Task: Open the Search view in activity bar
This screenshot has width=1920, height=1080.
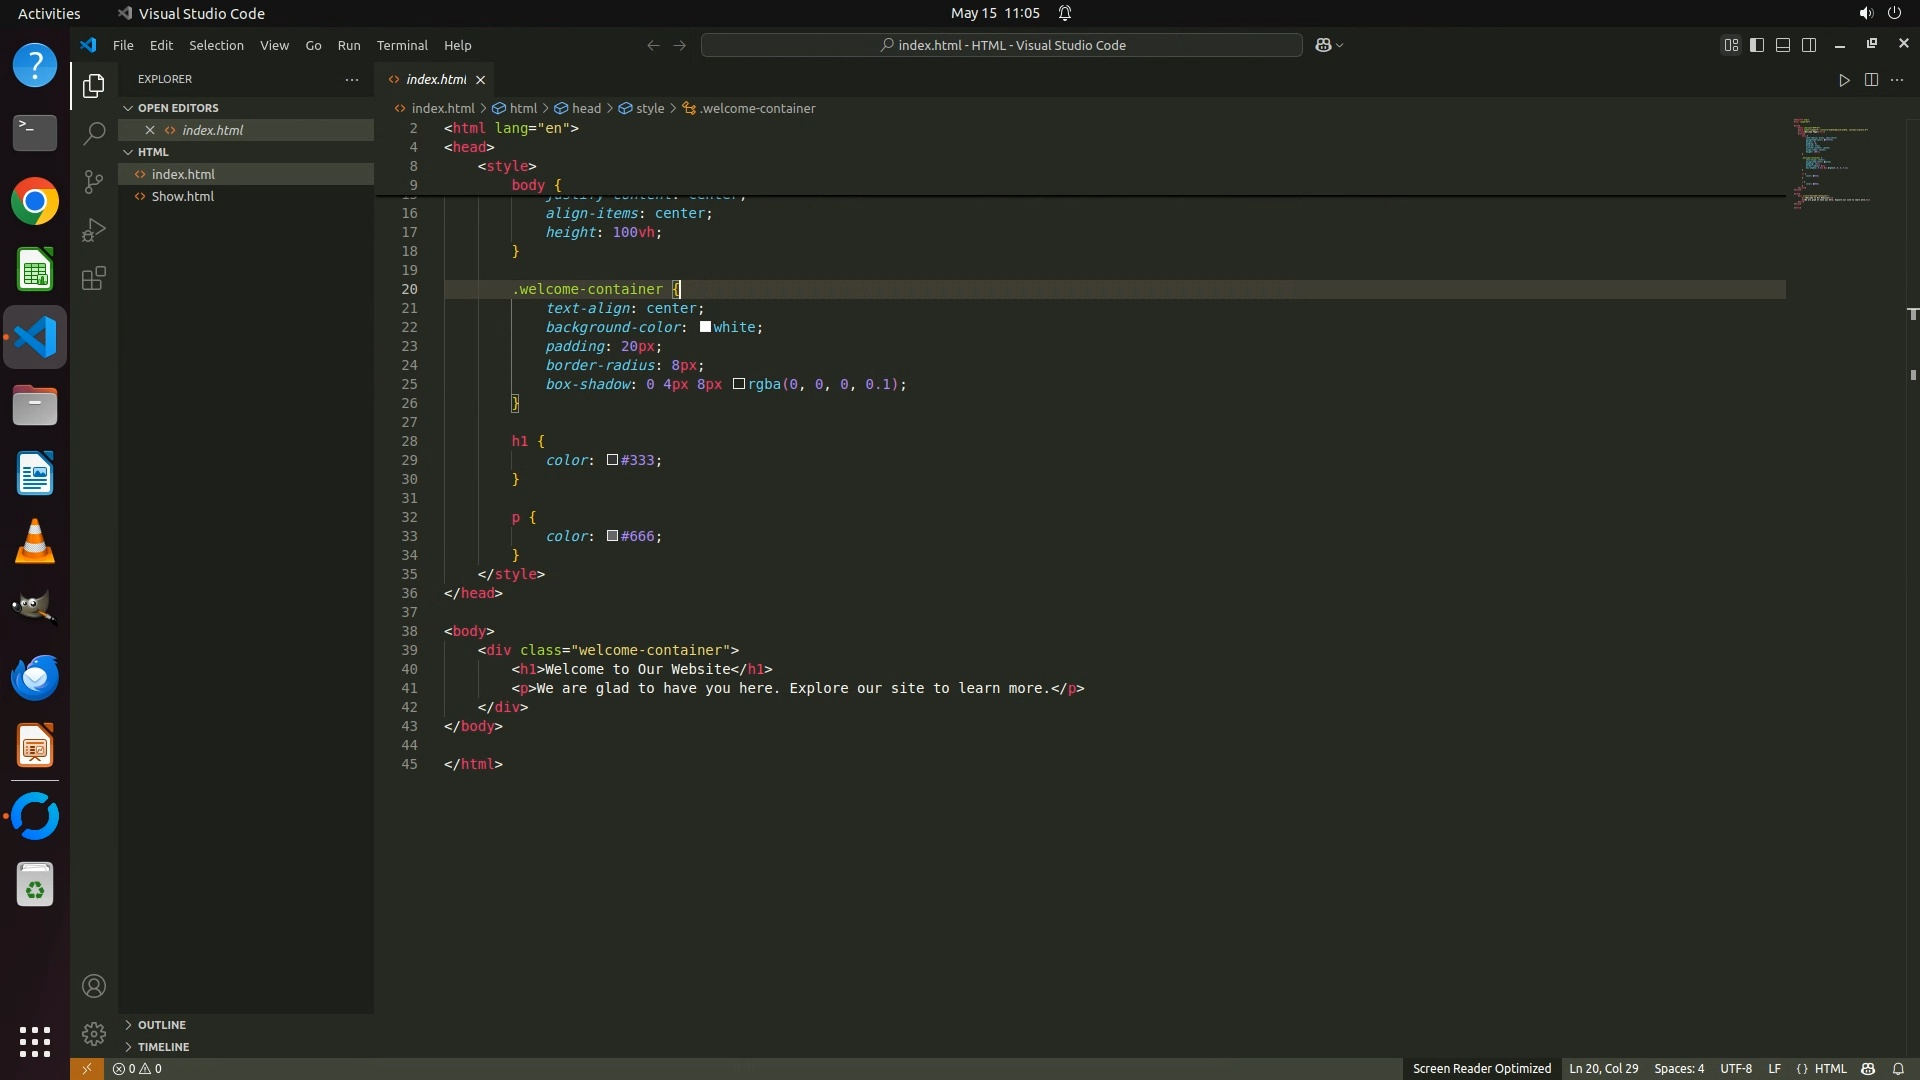Action: pos(94,133)
